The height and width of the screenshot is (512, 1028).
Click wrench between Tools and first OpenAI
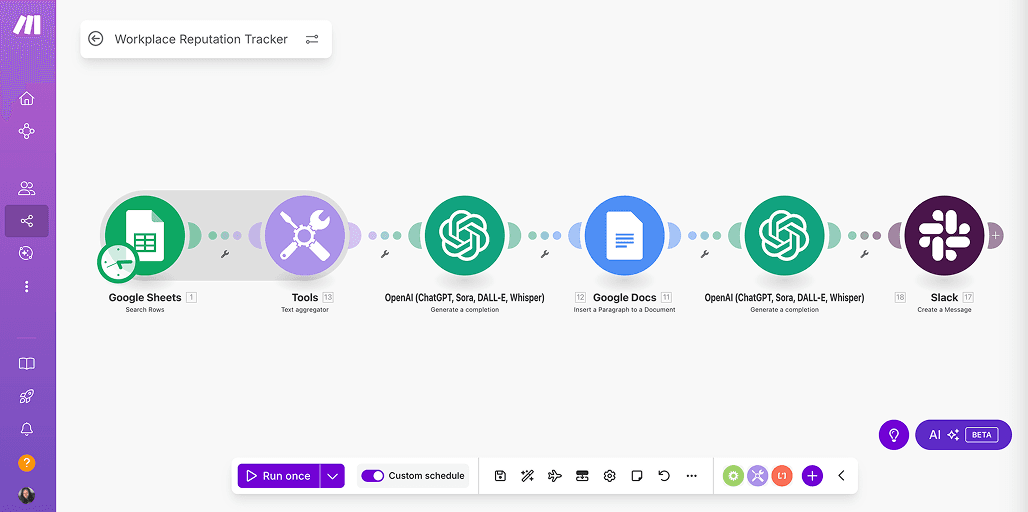tap(385, 254)
